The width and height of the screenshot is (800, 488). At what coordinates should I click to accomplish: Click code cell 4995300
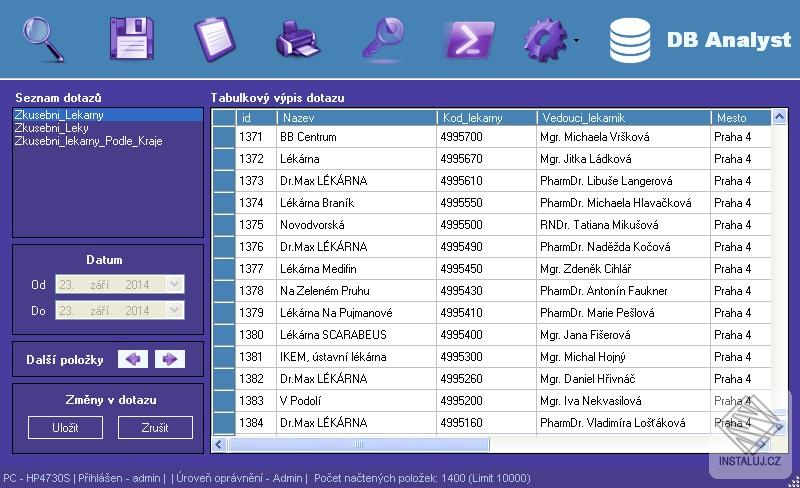[x=487, y=357]
